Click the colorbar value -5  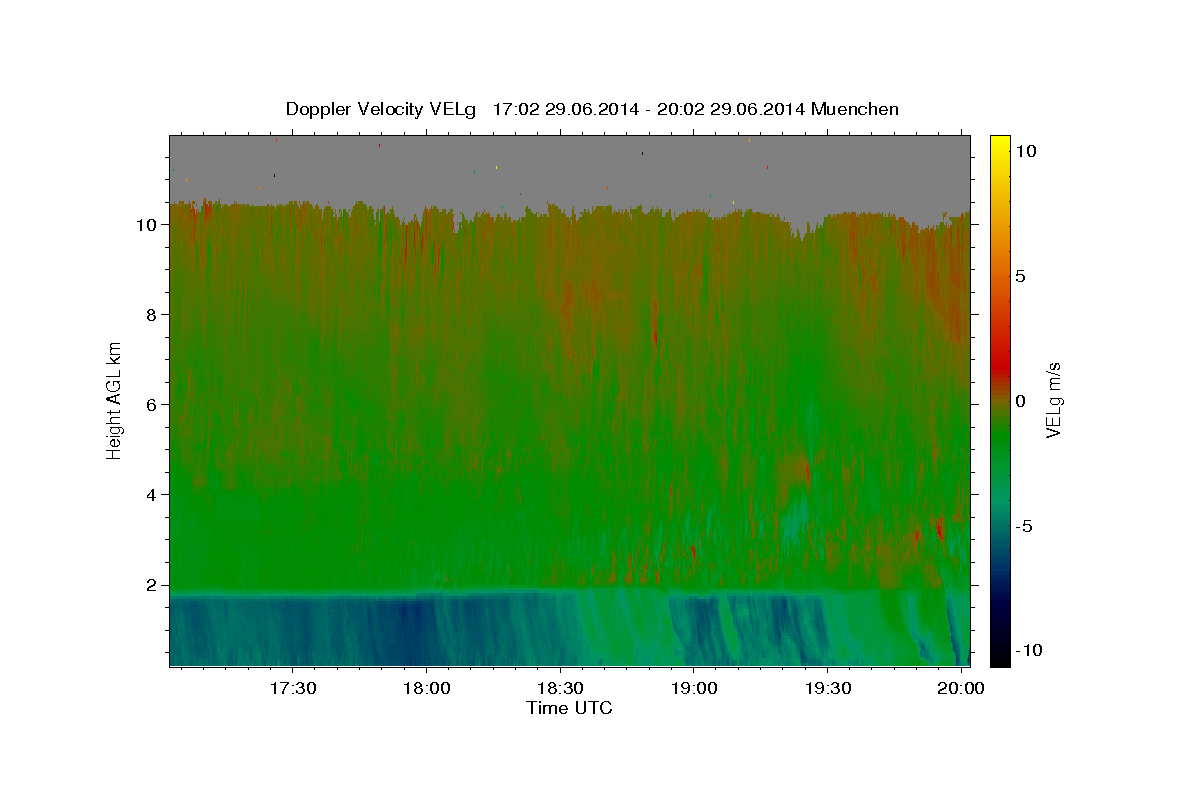click(x=1023, y=526)
